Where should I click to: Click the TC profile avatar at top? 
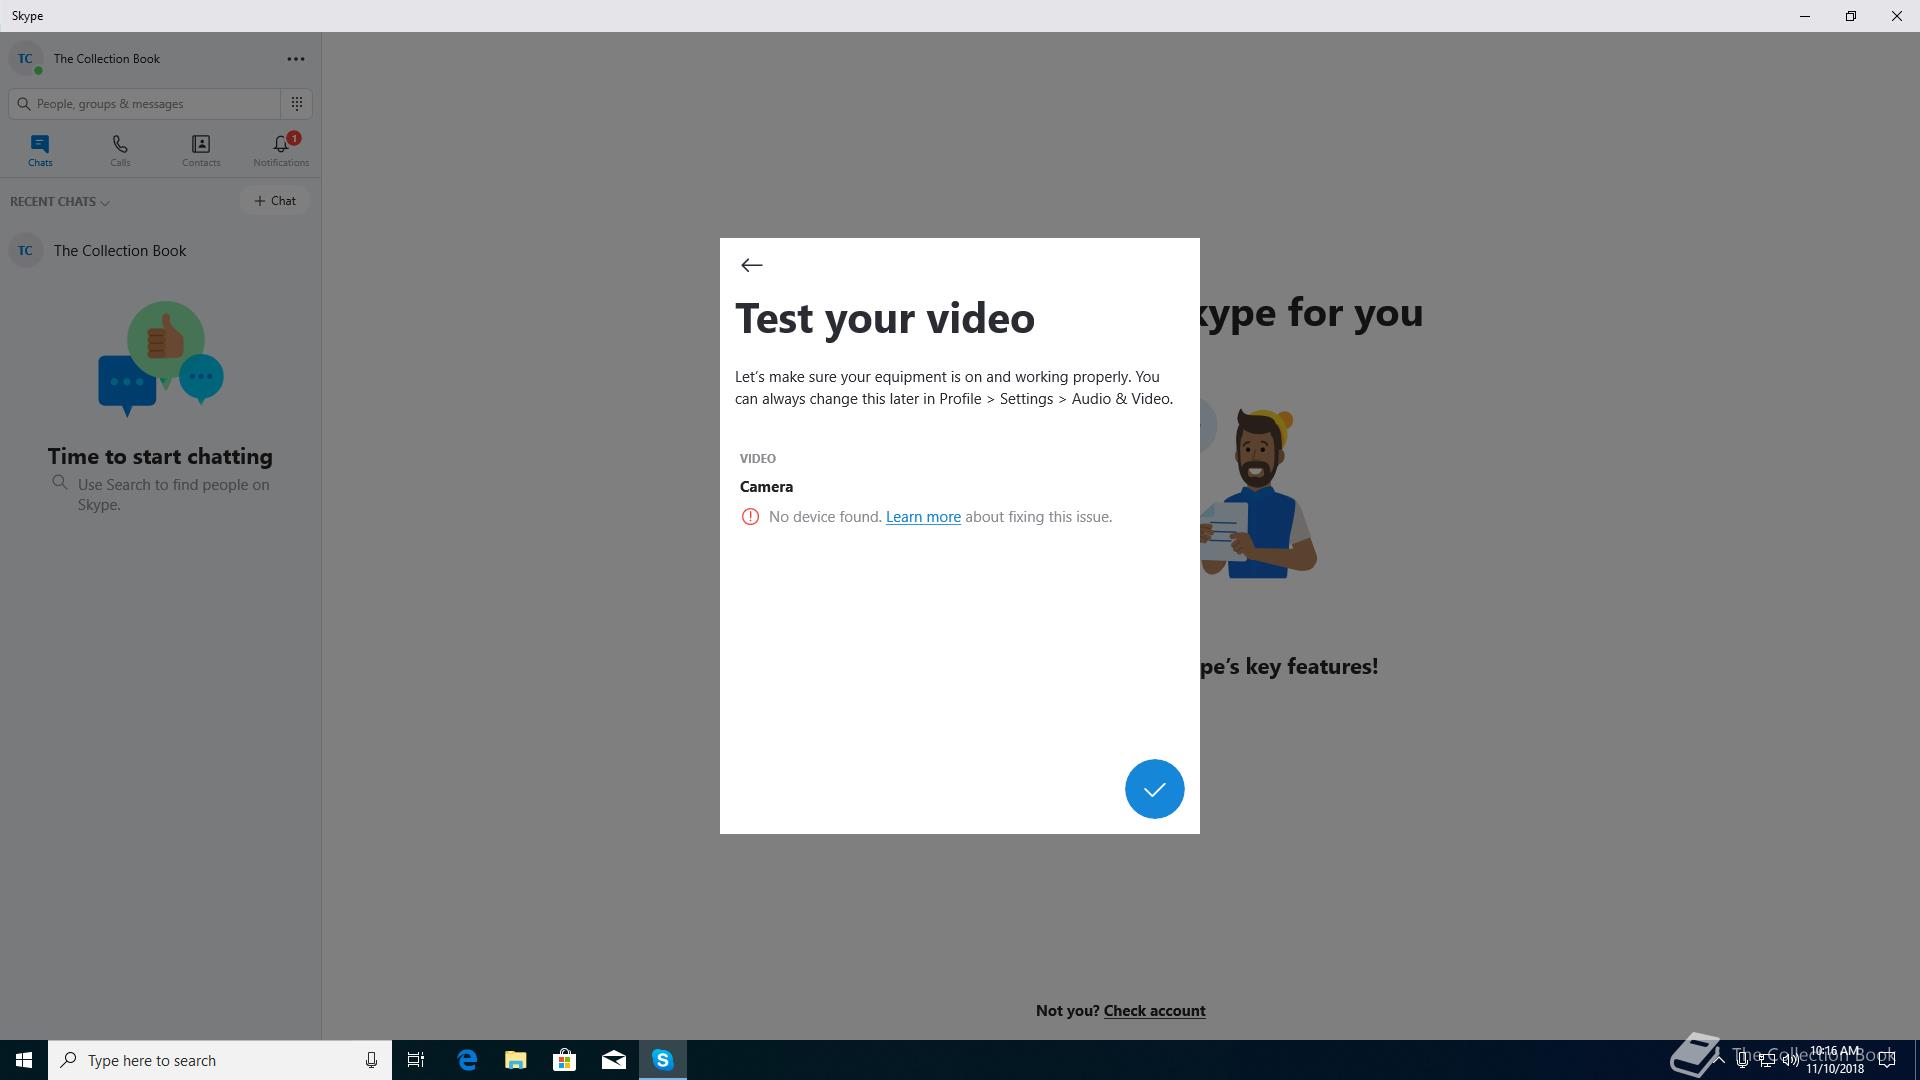click(25, 59)
